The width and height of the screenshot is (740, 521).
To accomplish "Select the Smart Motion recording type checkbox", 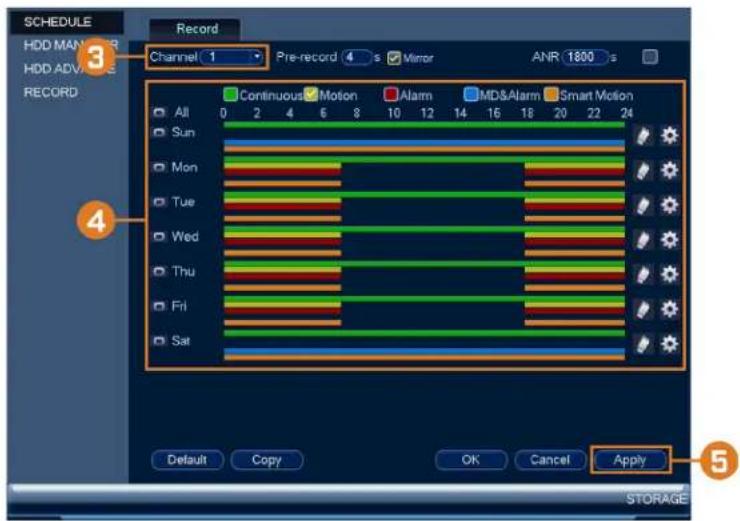I will (x=551, y=94).
